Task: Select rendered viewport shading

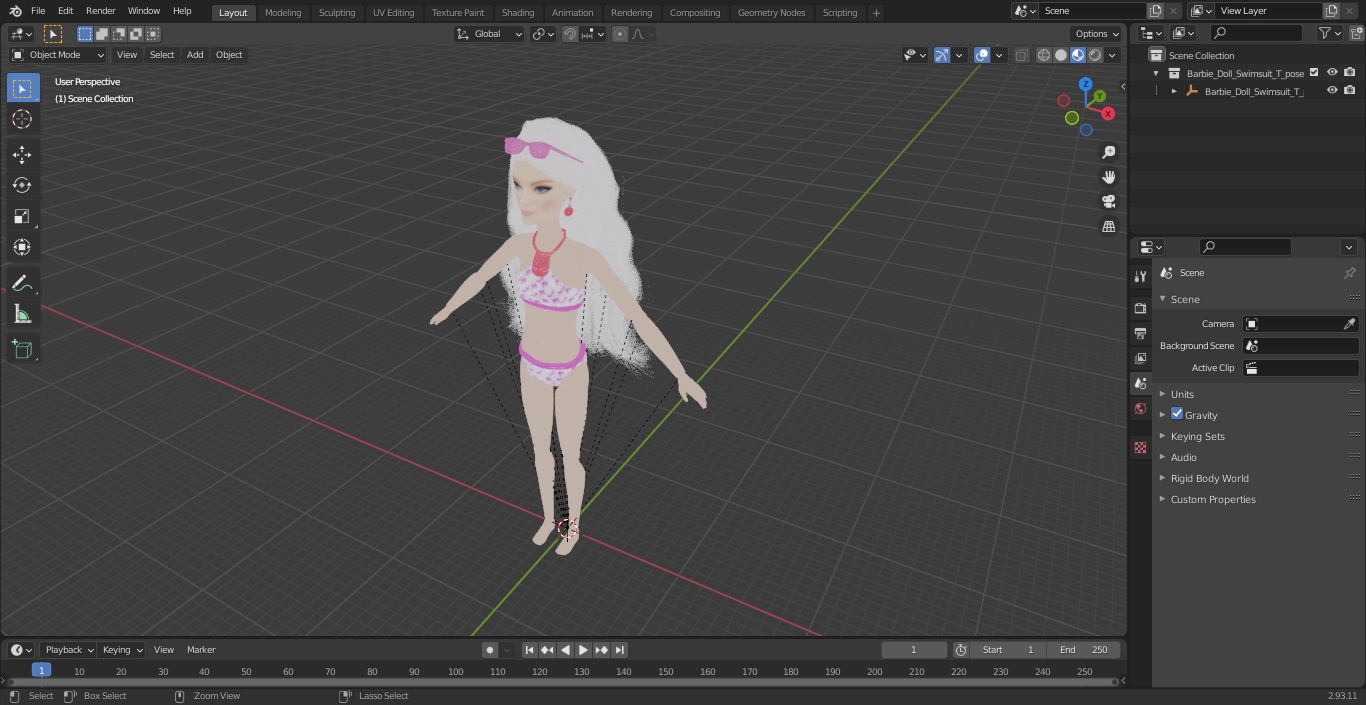Action: tap(1095, 55)
